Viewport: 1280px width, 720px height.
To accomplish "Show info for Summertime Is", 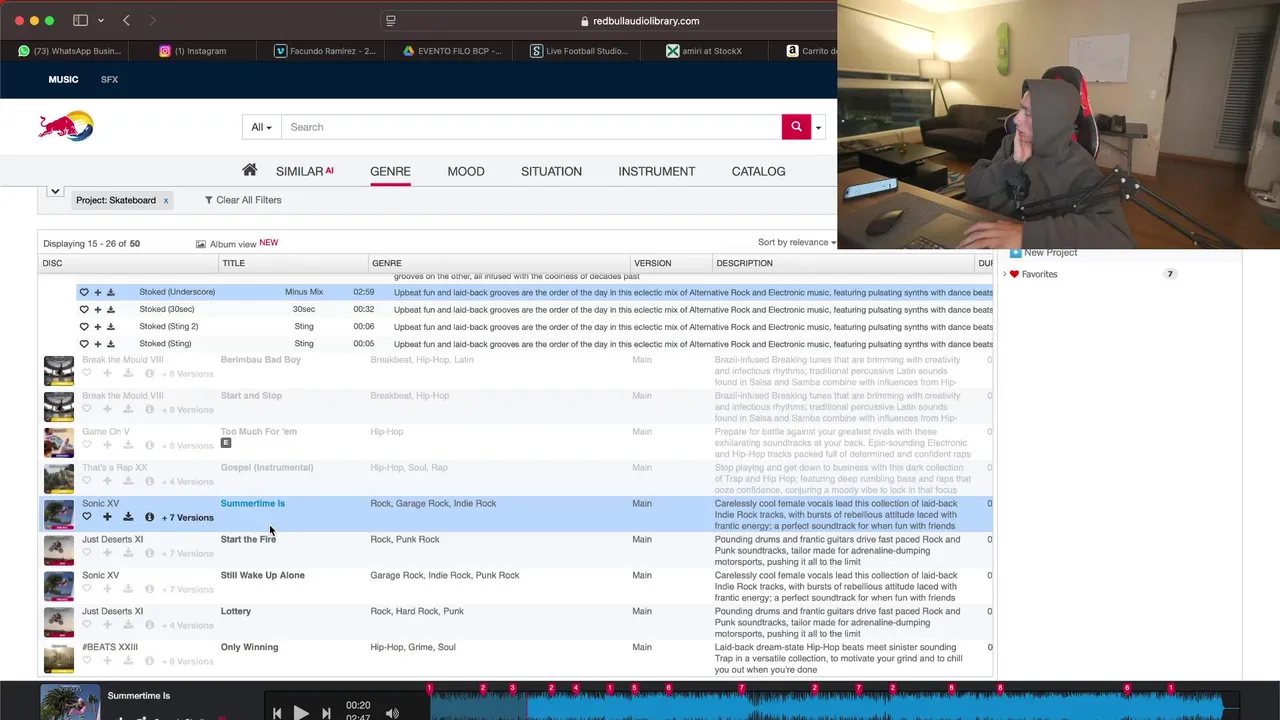I will click(149, 517).
